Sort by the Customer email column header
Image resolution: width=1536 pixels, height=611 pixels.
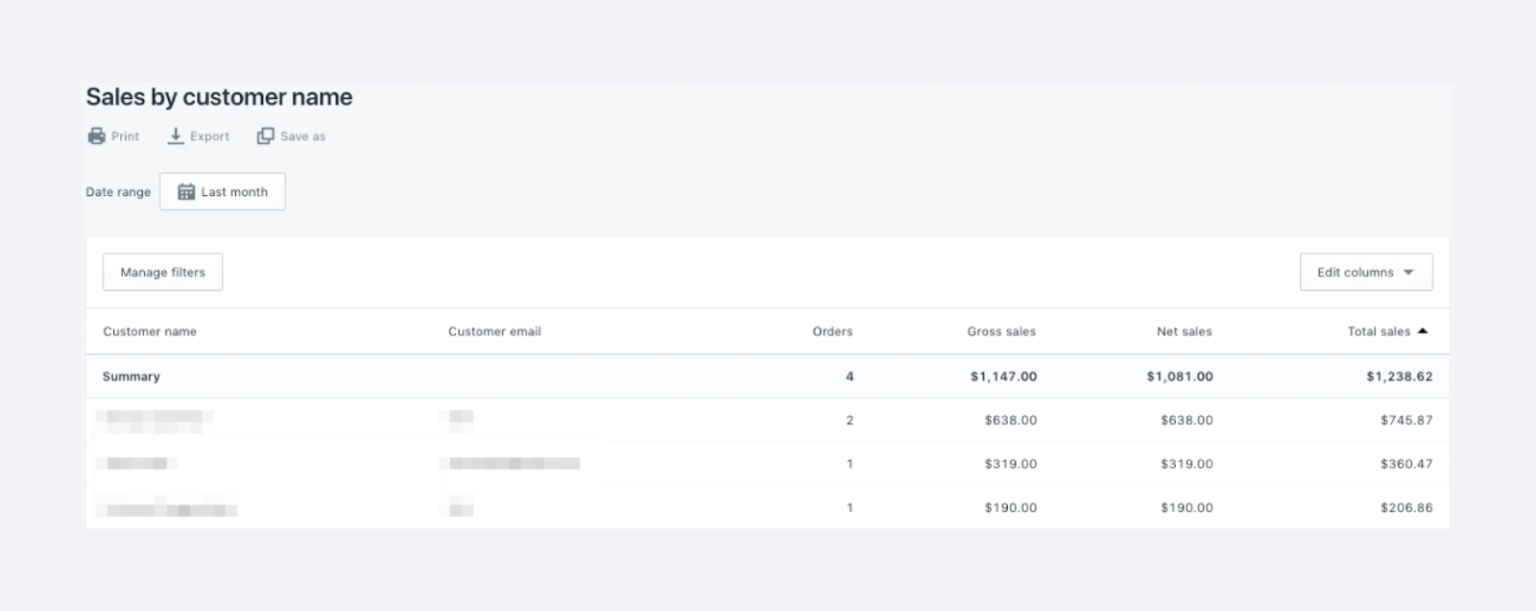(495, 331)
